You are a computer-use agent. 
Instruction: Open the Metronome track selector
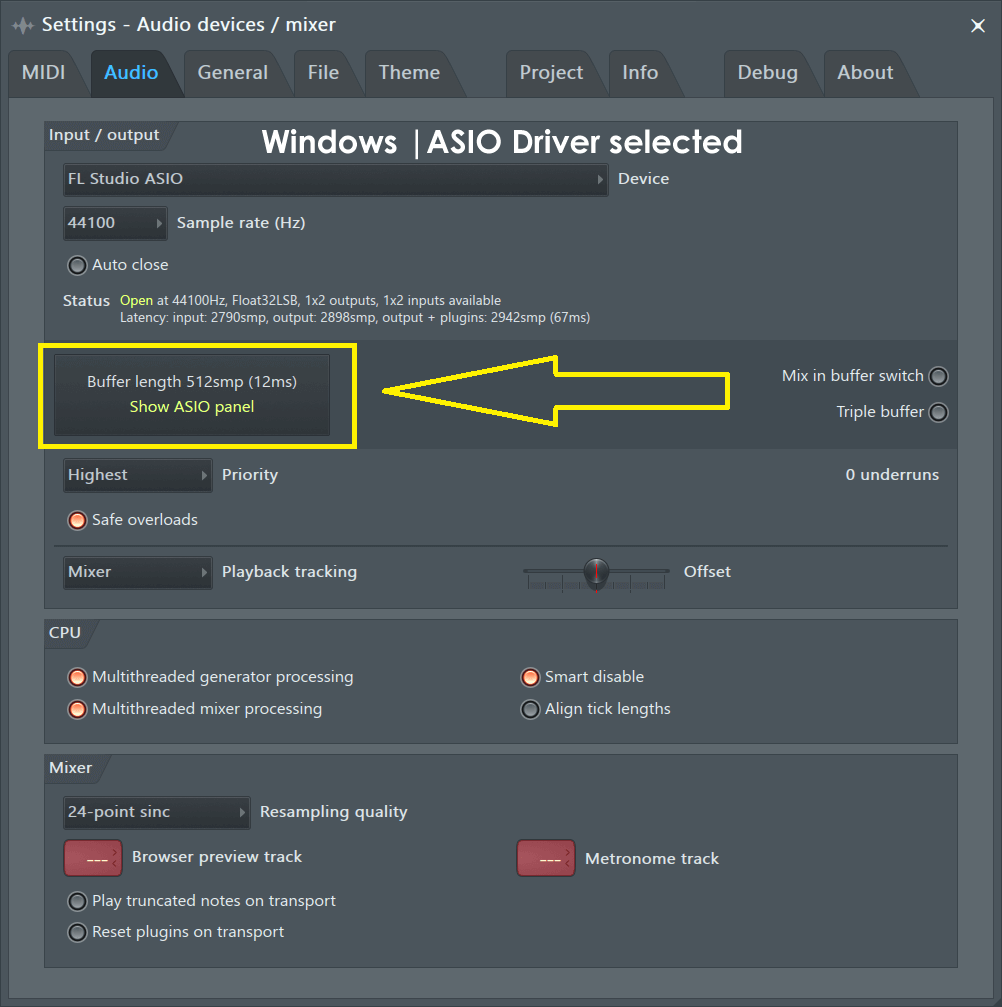pos(545,857)
